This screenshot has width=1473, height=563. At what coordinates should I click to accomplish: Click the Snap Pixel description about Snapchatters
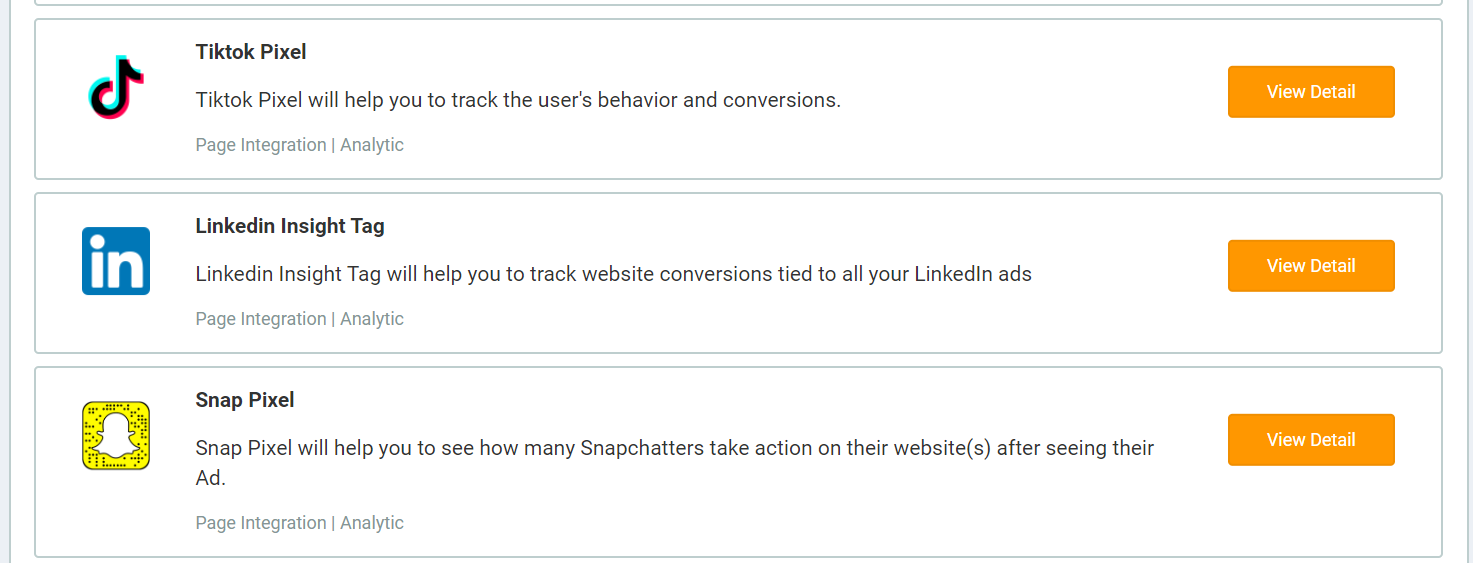coord(675,448)
